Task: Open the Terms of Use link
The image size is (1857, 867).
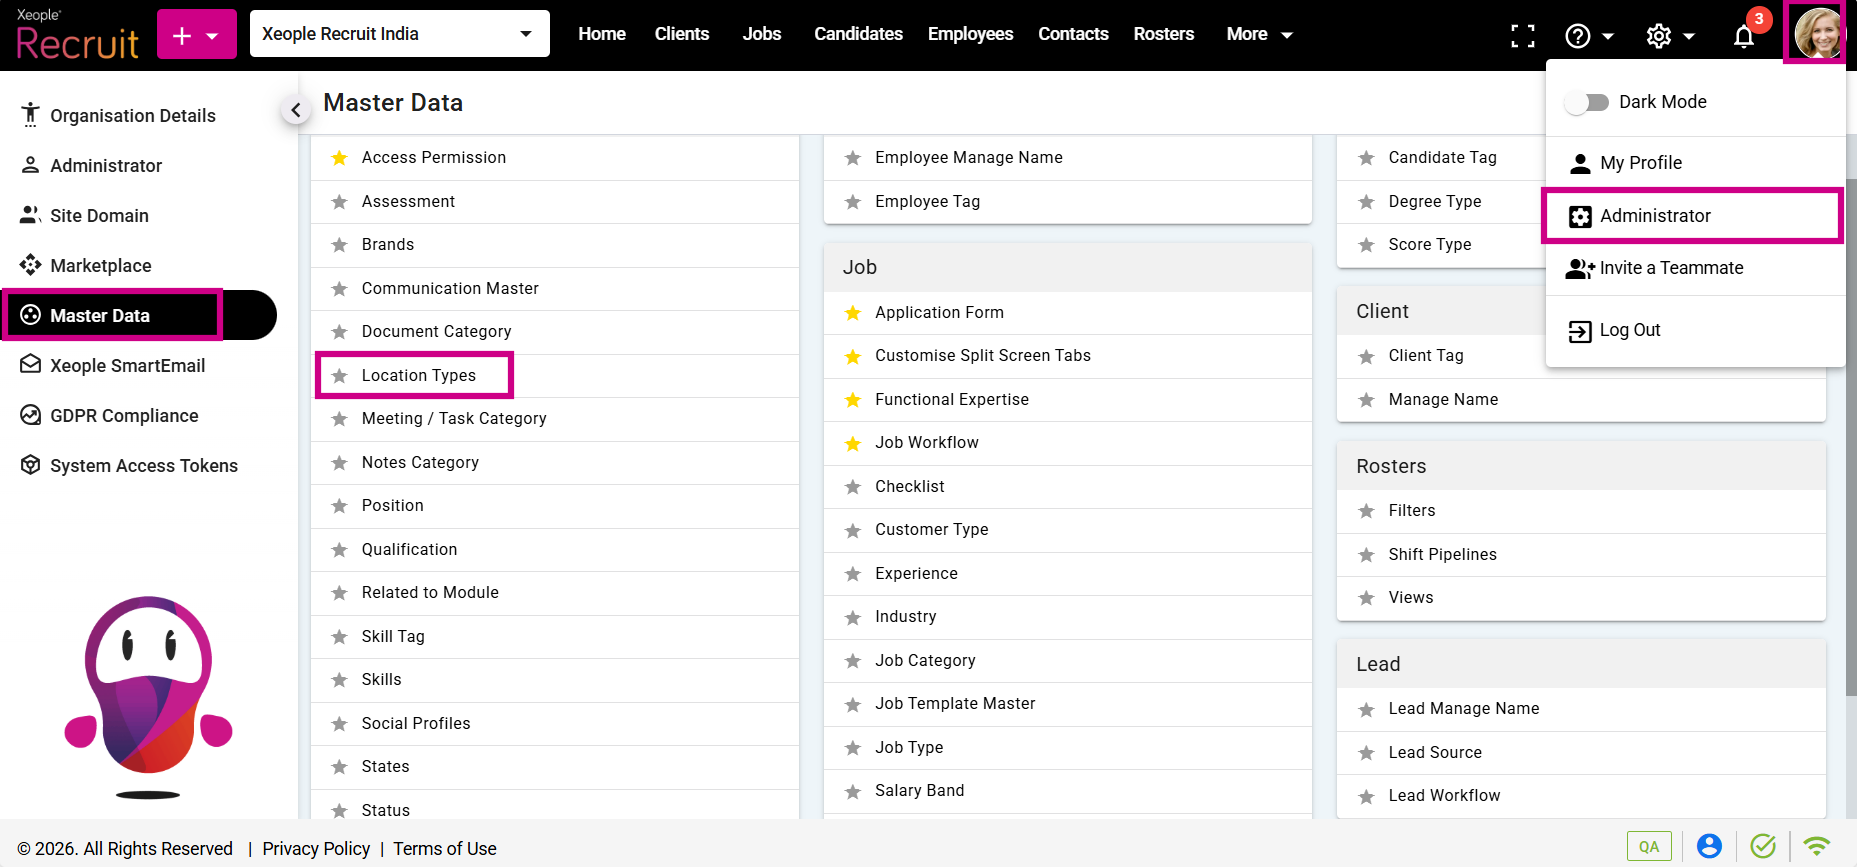Action: pos(444,848)
